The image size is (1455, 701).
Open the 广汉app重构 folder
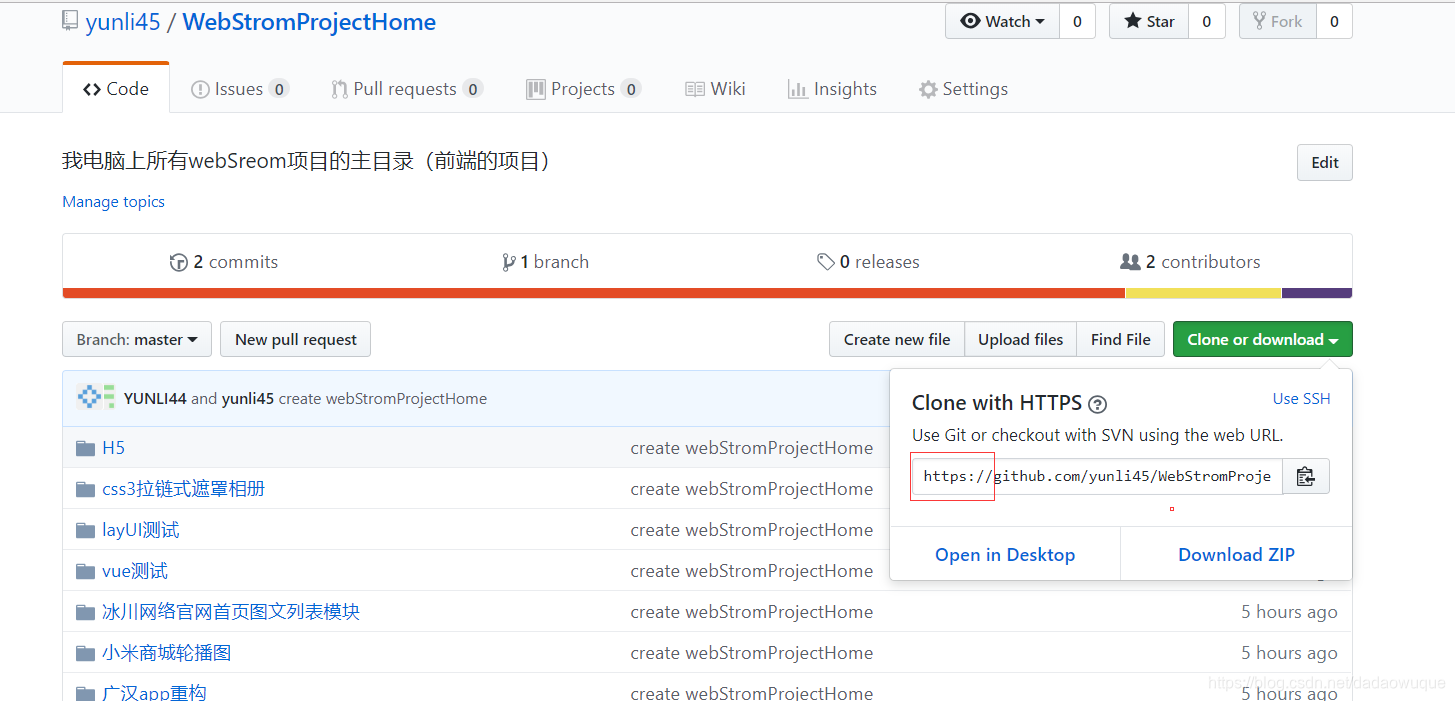coord(154,693)
